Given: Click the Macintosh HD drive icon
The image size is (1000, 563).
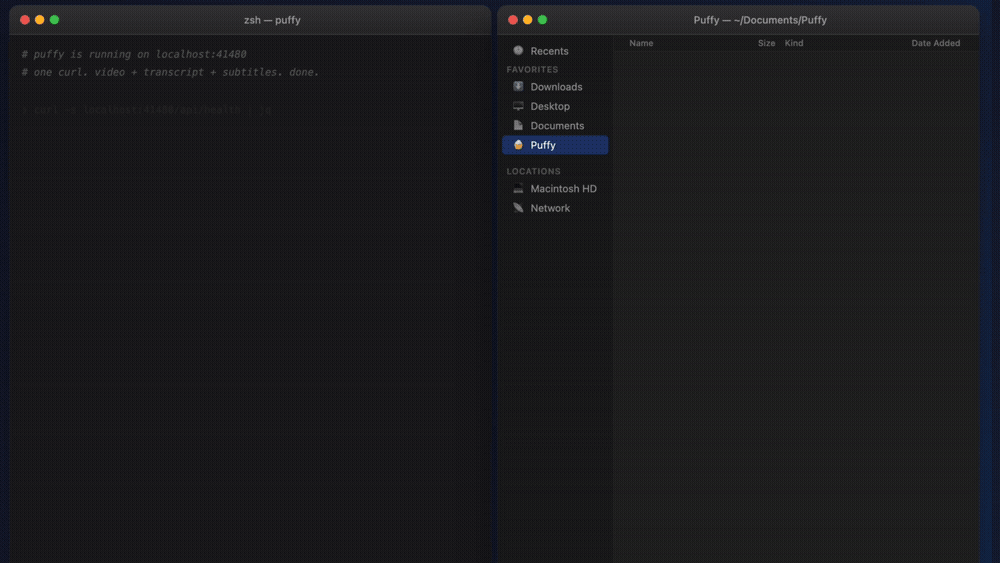Looking at the screenshot, I should click(x=518, y=188).
